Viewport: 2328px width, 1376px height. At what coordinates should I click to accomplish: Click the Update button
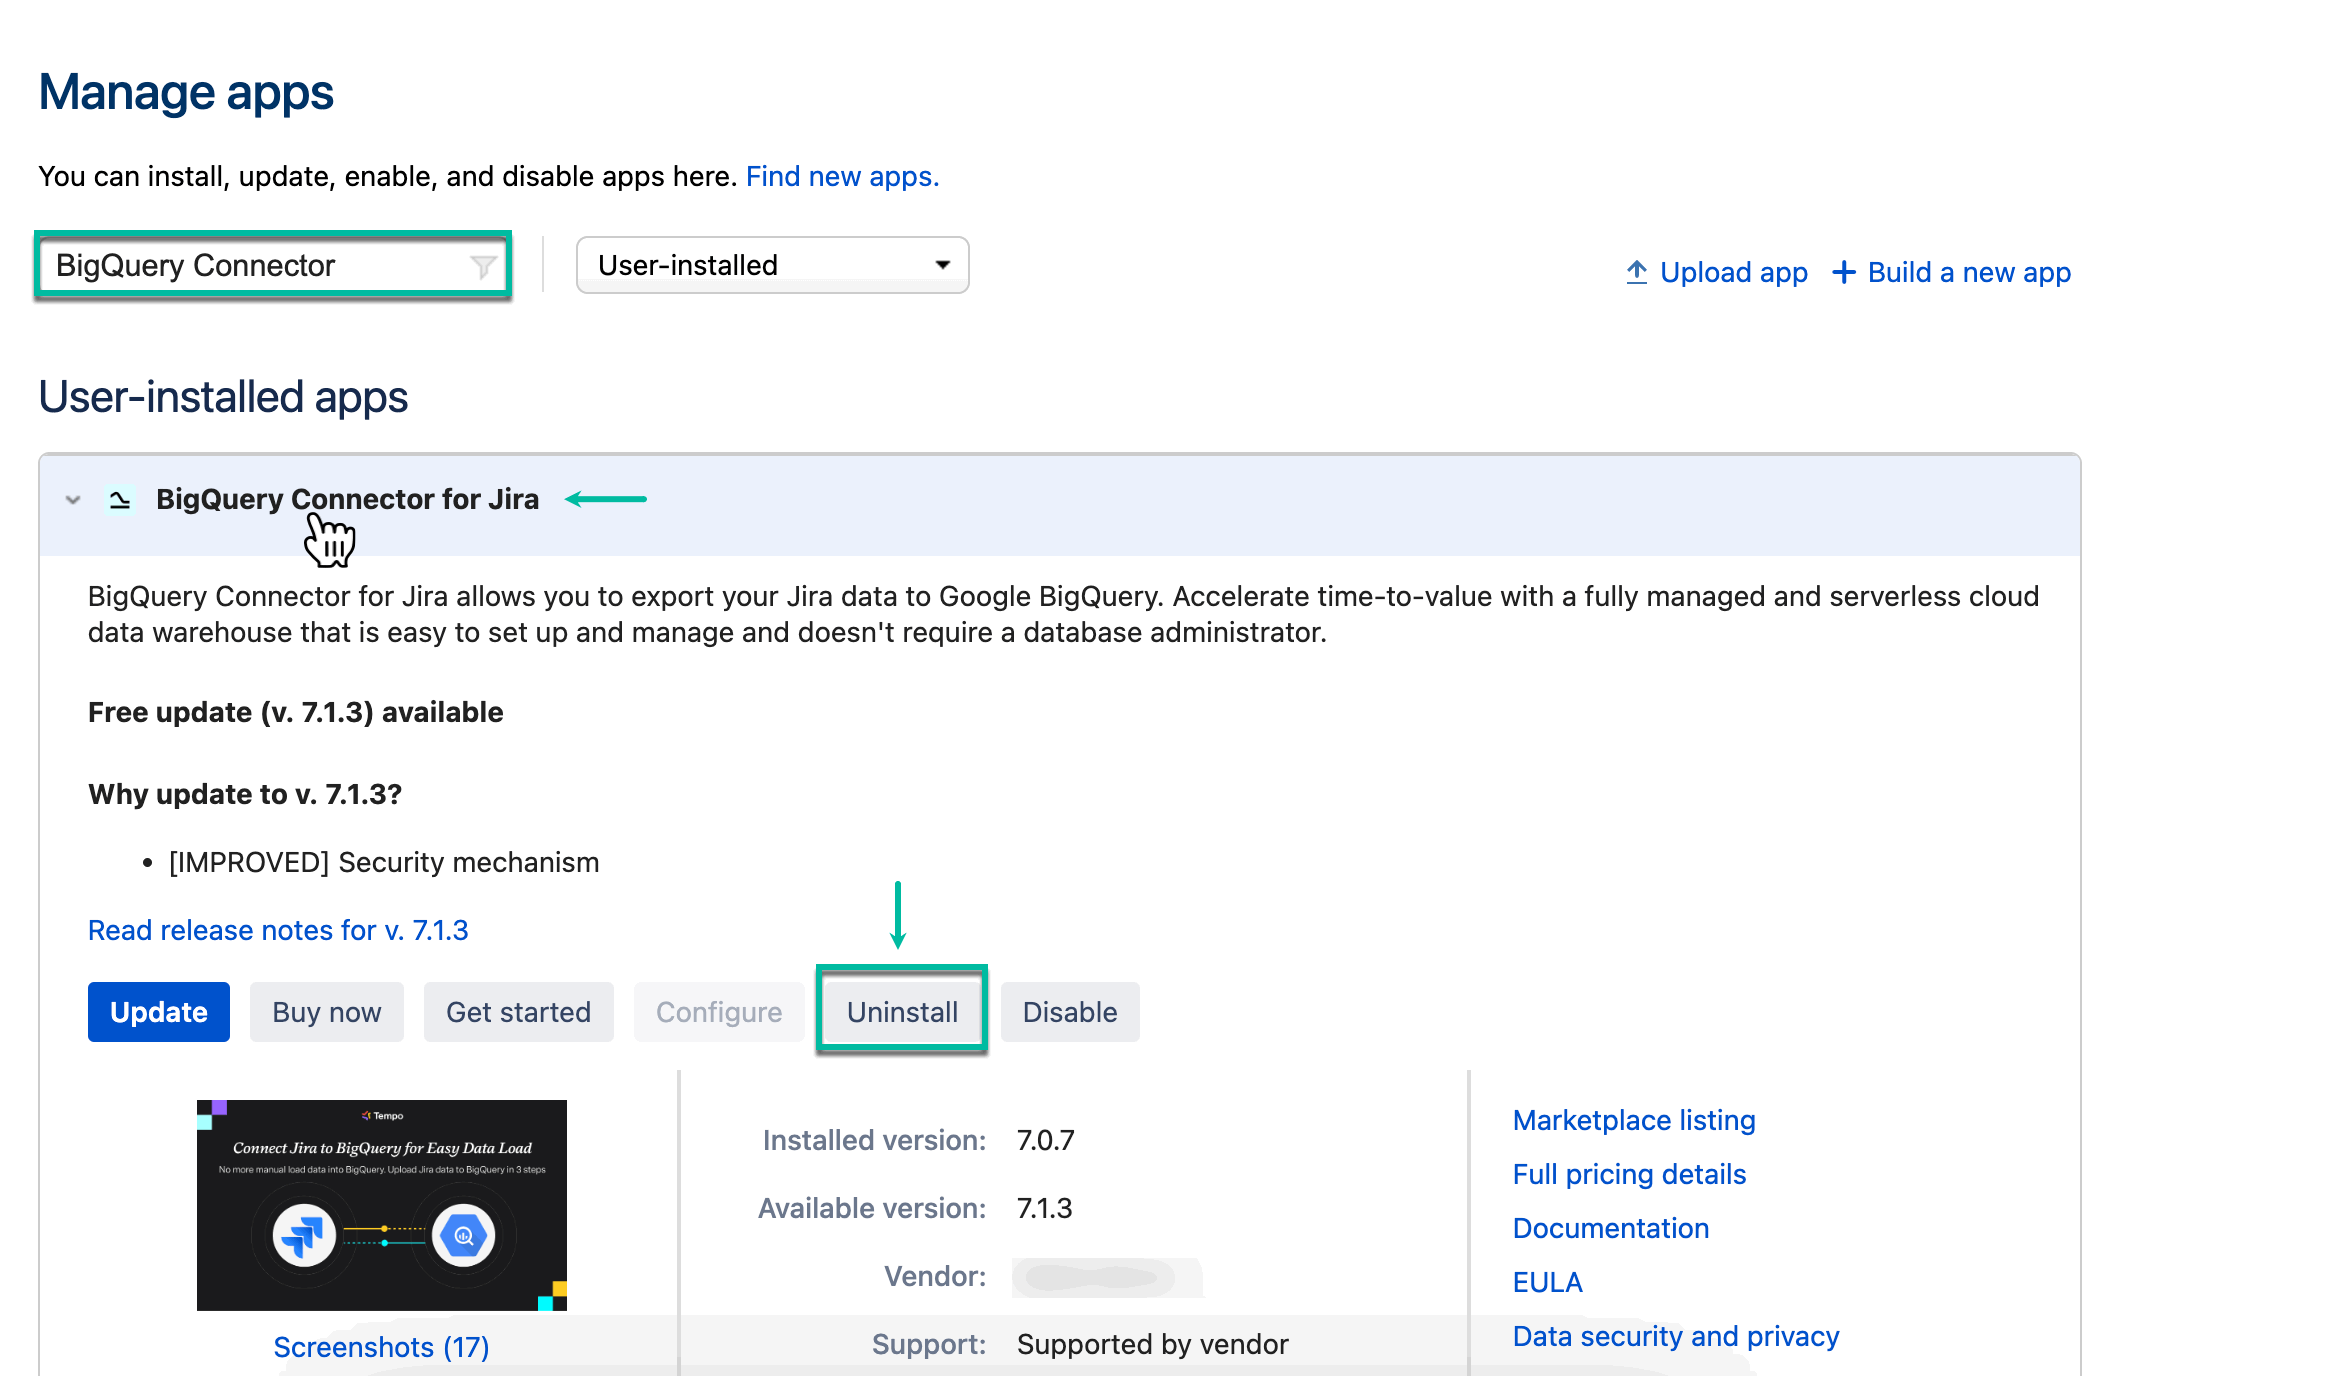[158, 1011]
